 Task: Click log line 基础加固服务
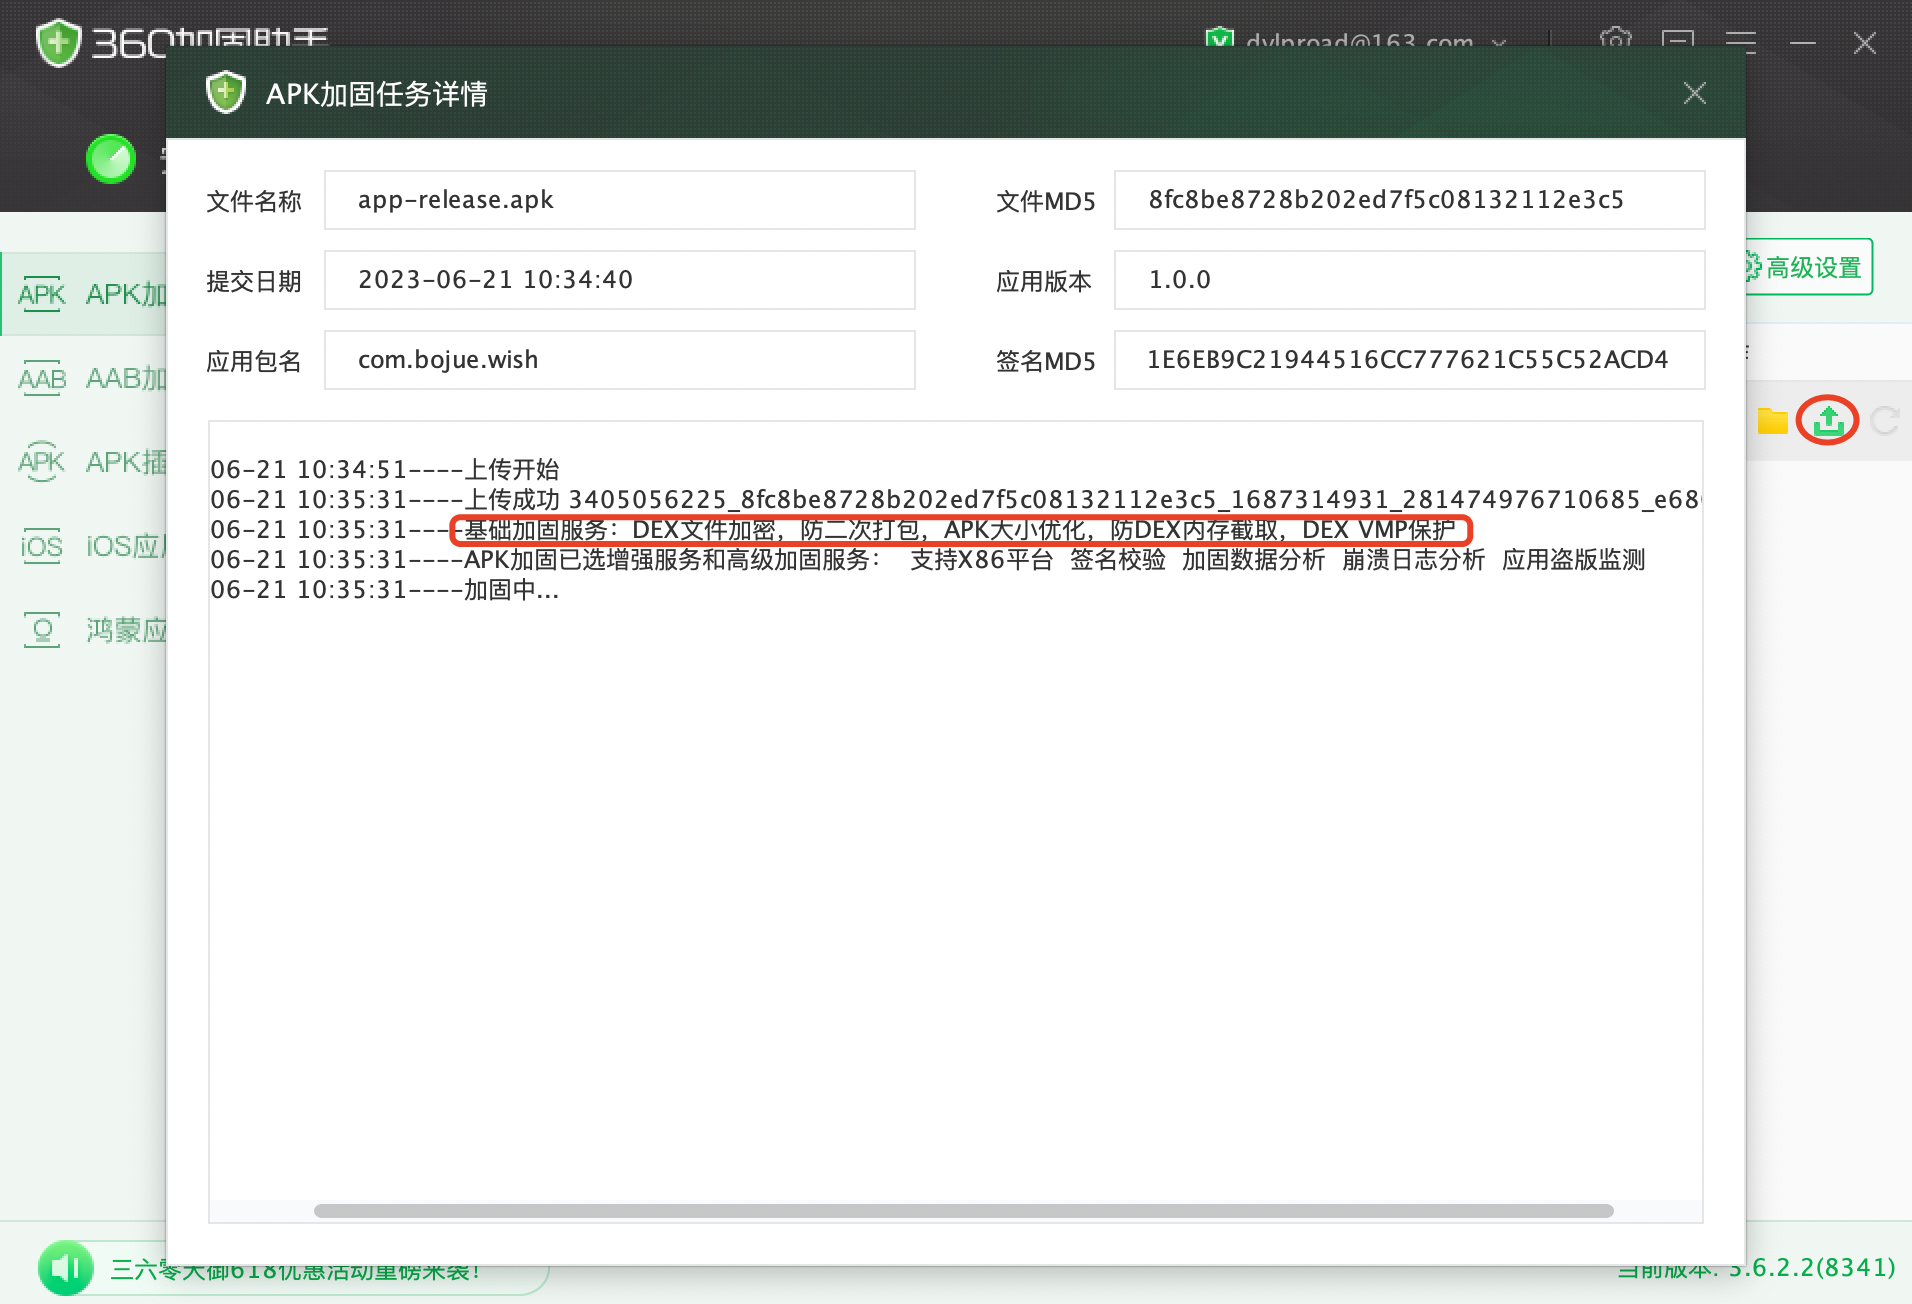(833, 529)
